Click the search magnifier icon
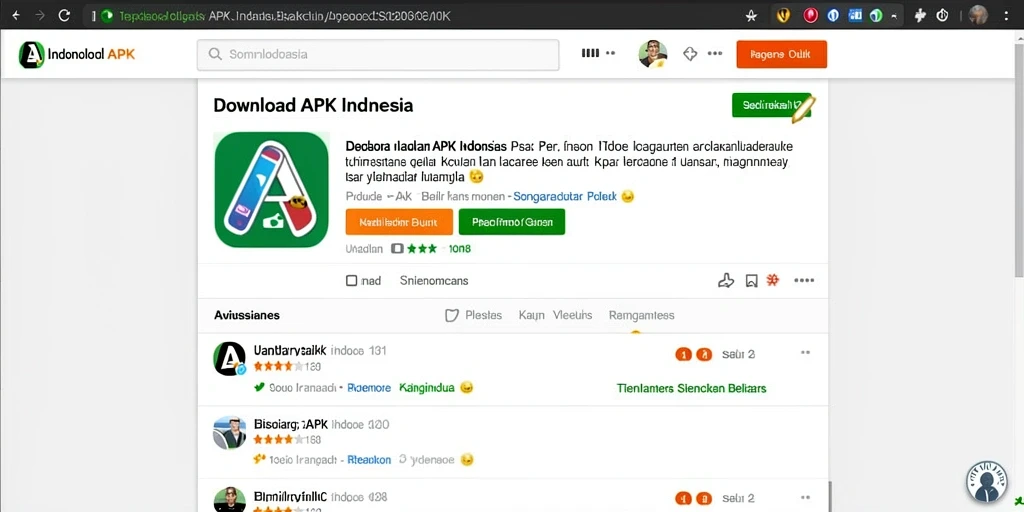Image resolution: width=1024 pixels, height=512 pixels. (215, 54)
